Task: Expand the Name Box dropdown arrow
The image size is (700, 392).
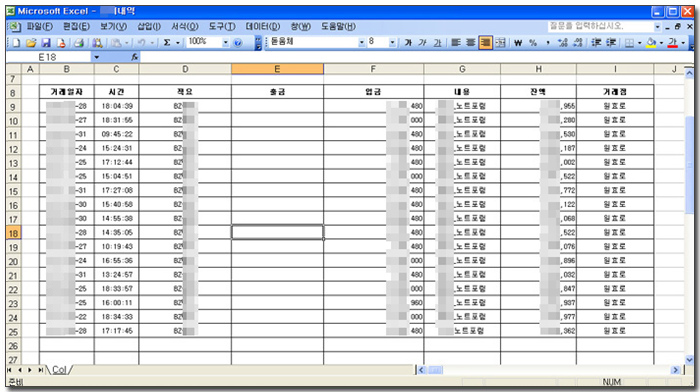Action: 96,57
